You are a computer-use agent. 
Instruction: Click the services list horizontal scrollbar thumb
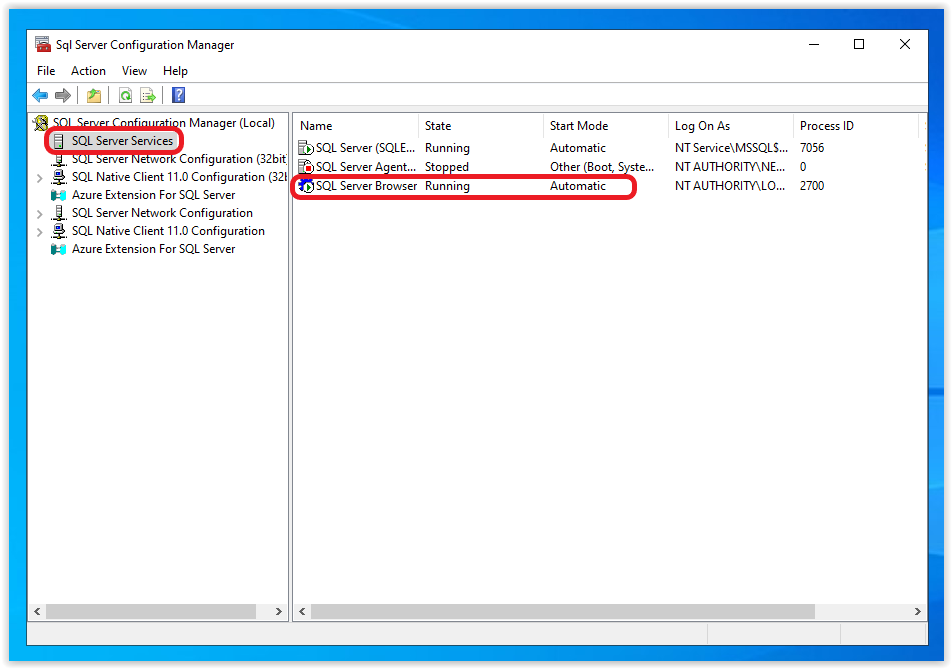pos(563,611)
